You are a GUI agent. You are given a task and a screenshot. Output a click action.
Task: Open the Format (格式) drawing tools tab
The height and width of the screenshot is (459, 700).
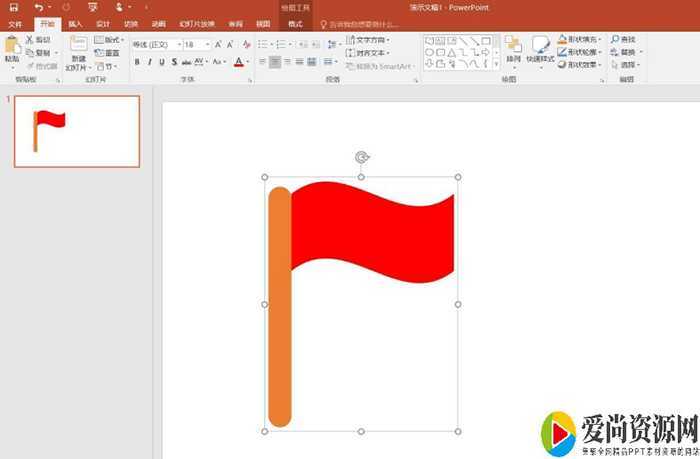click(x=294, y=23)
